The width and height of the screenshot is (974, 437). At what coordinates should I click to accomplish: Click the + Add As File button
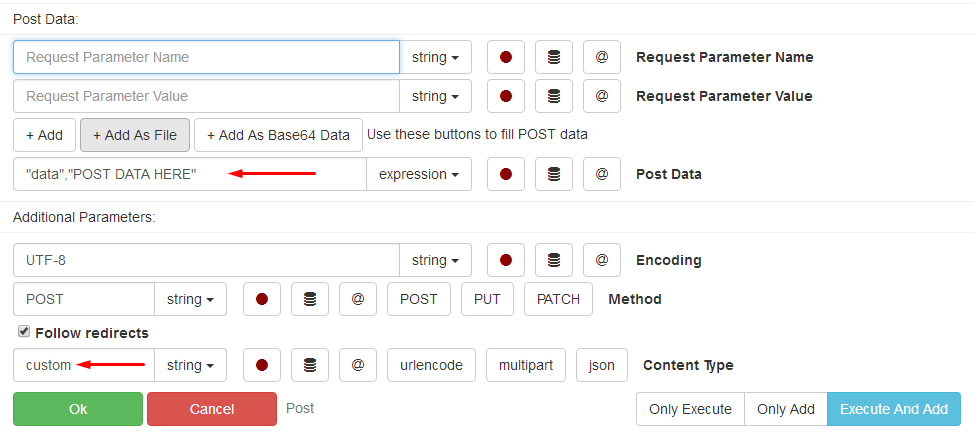tap(135, 135)
